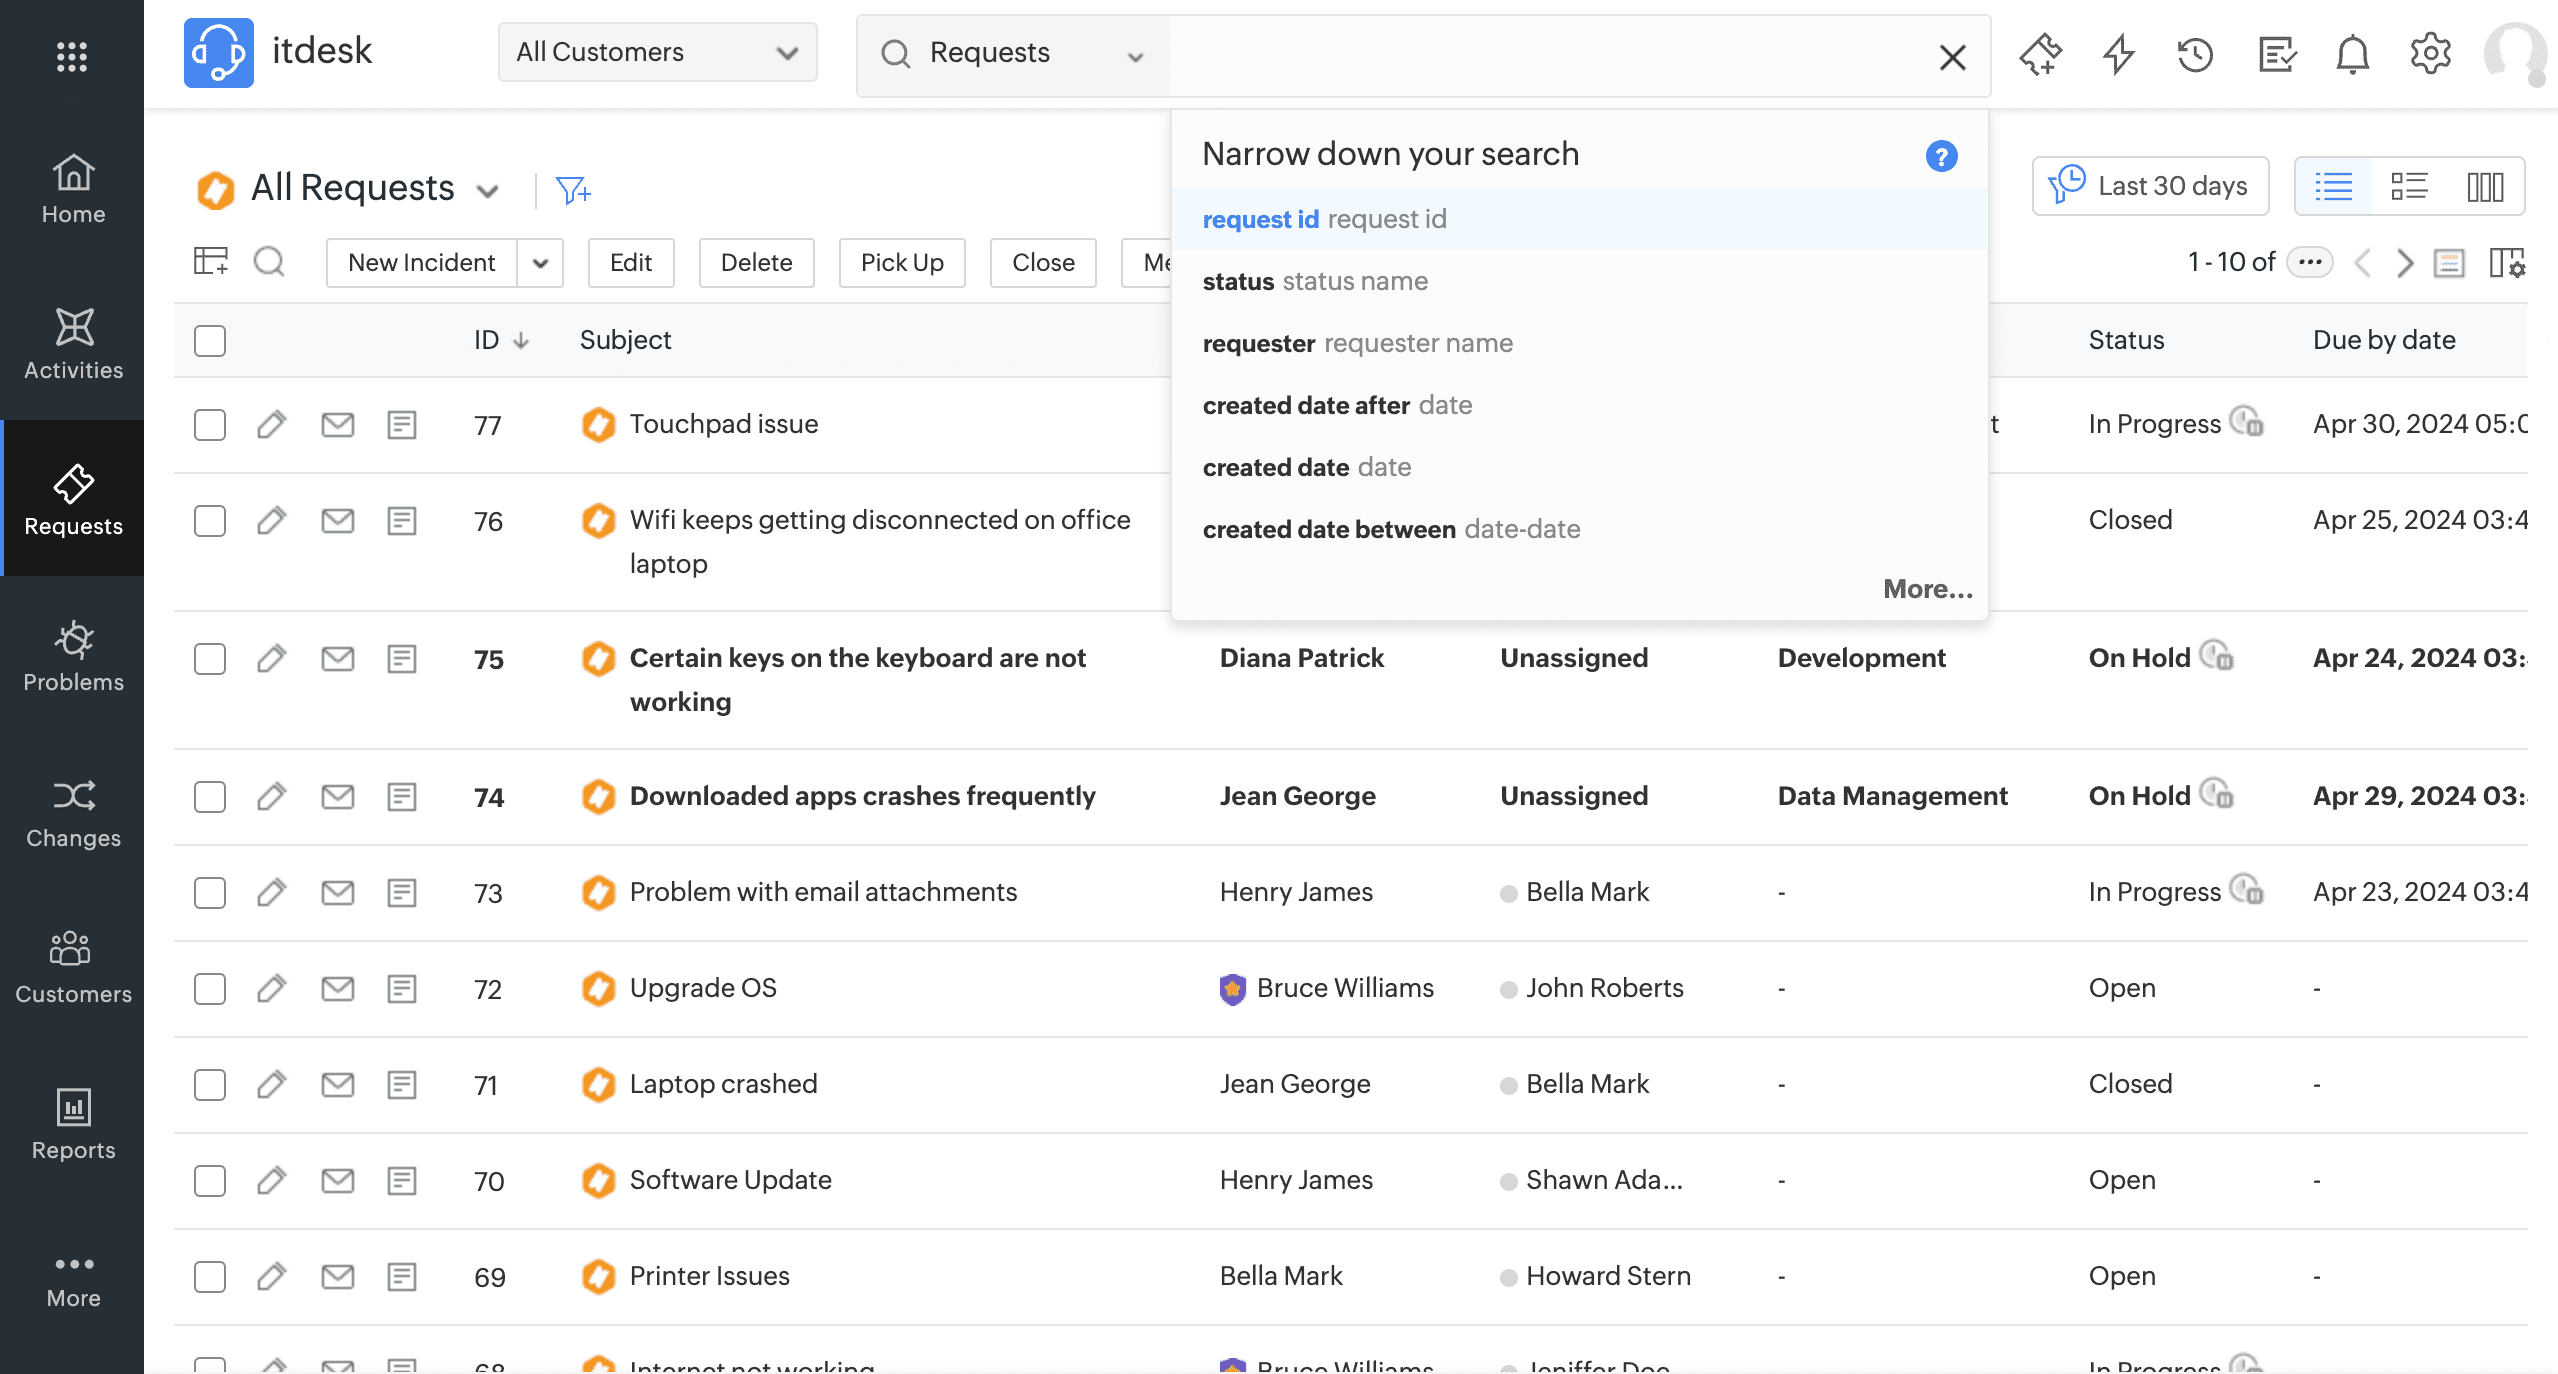This screenshot has width=2558, height=1374.
Task: Select checkbox for Printer Issues row
Action: 210,1276
